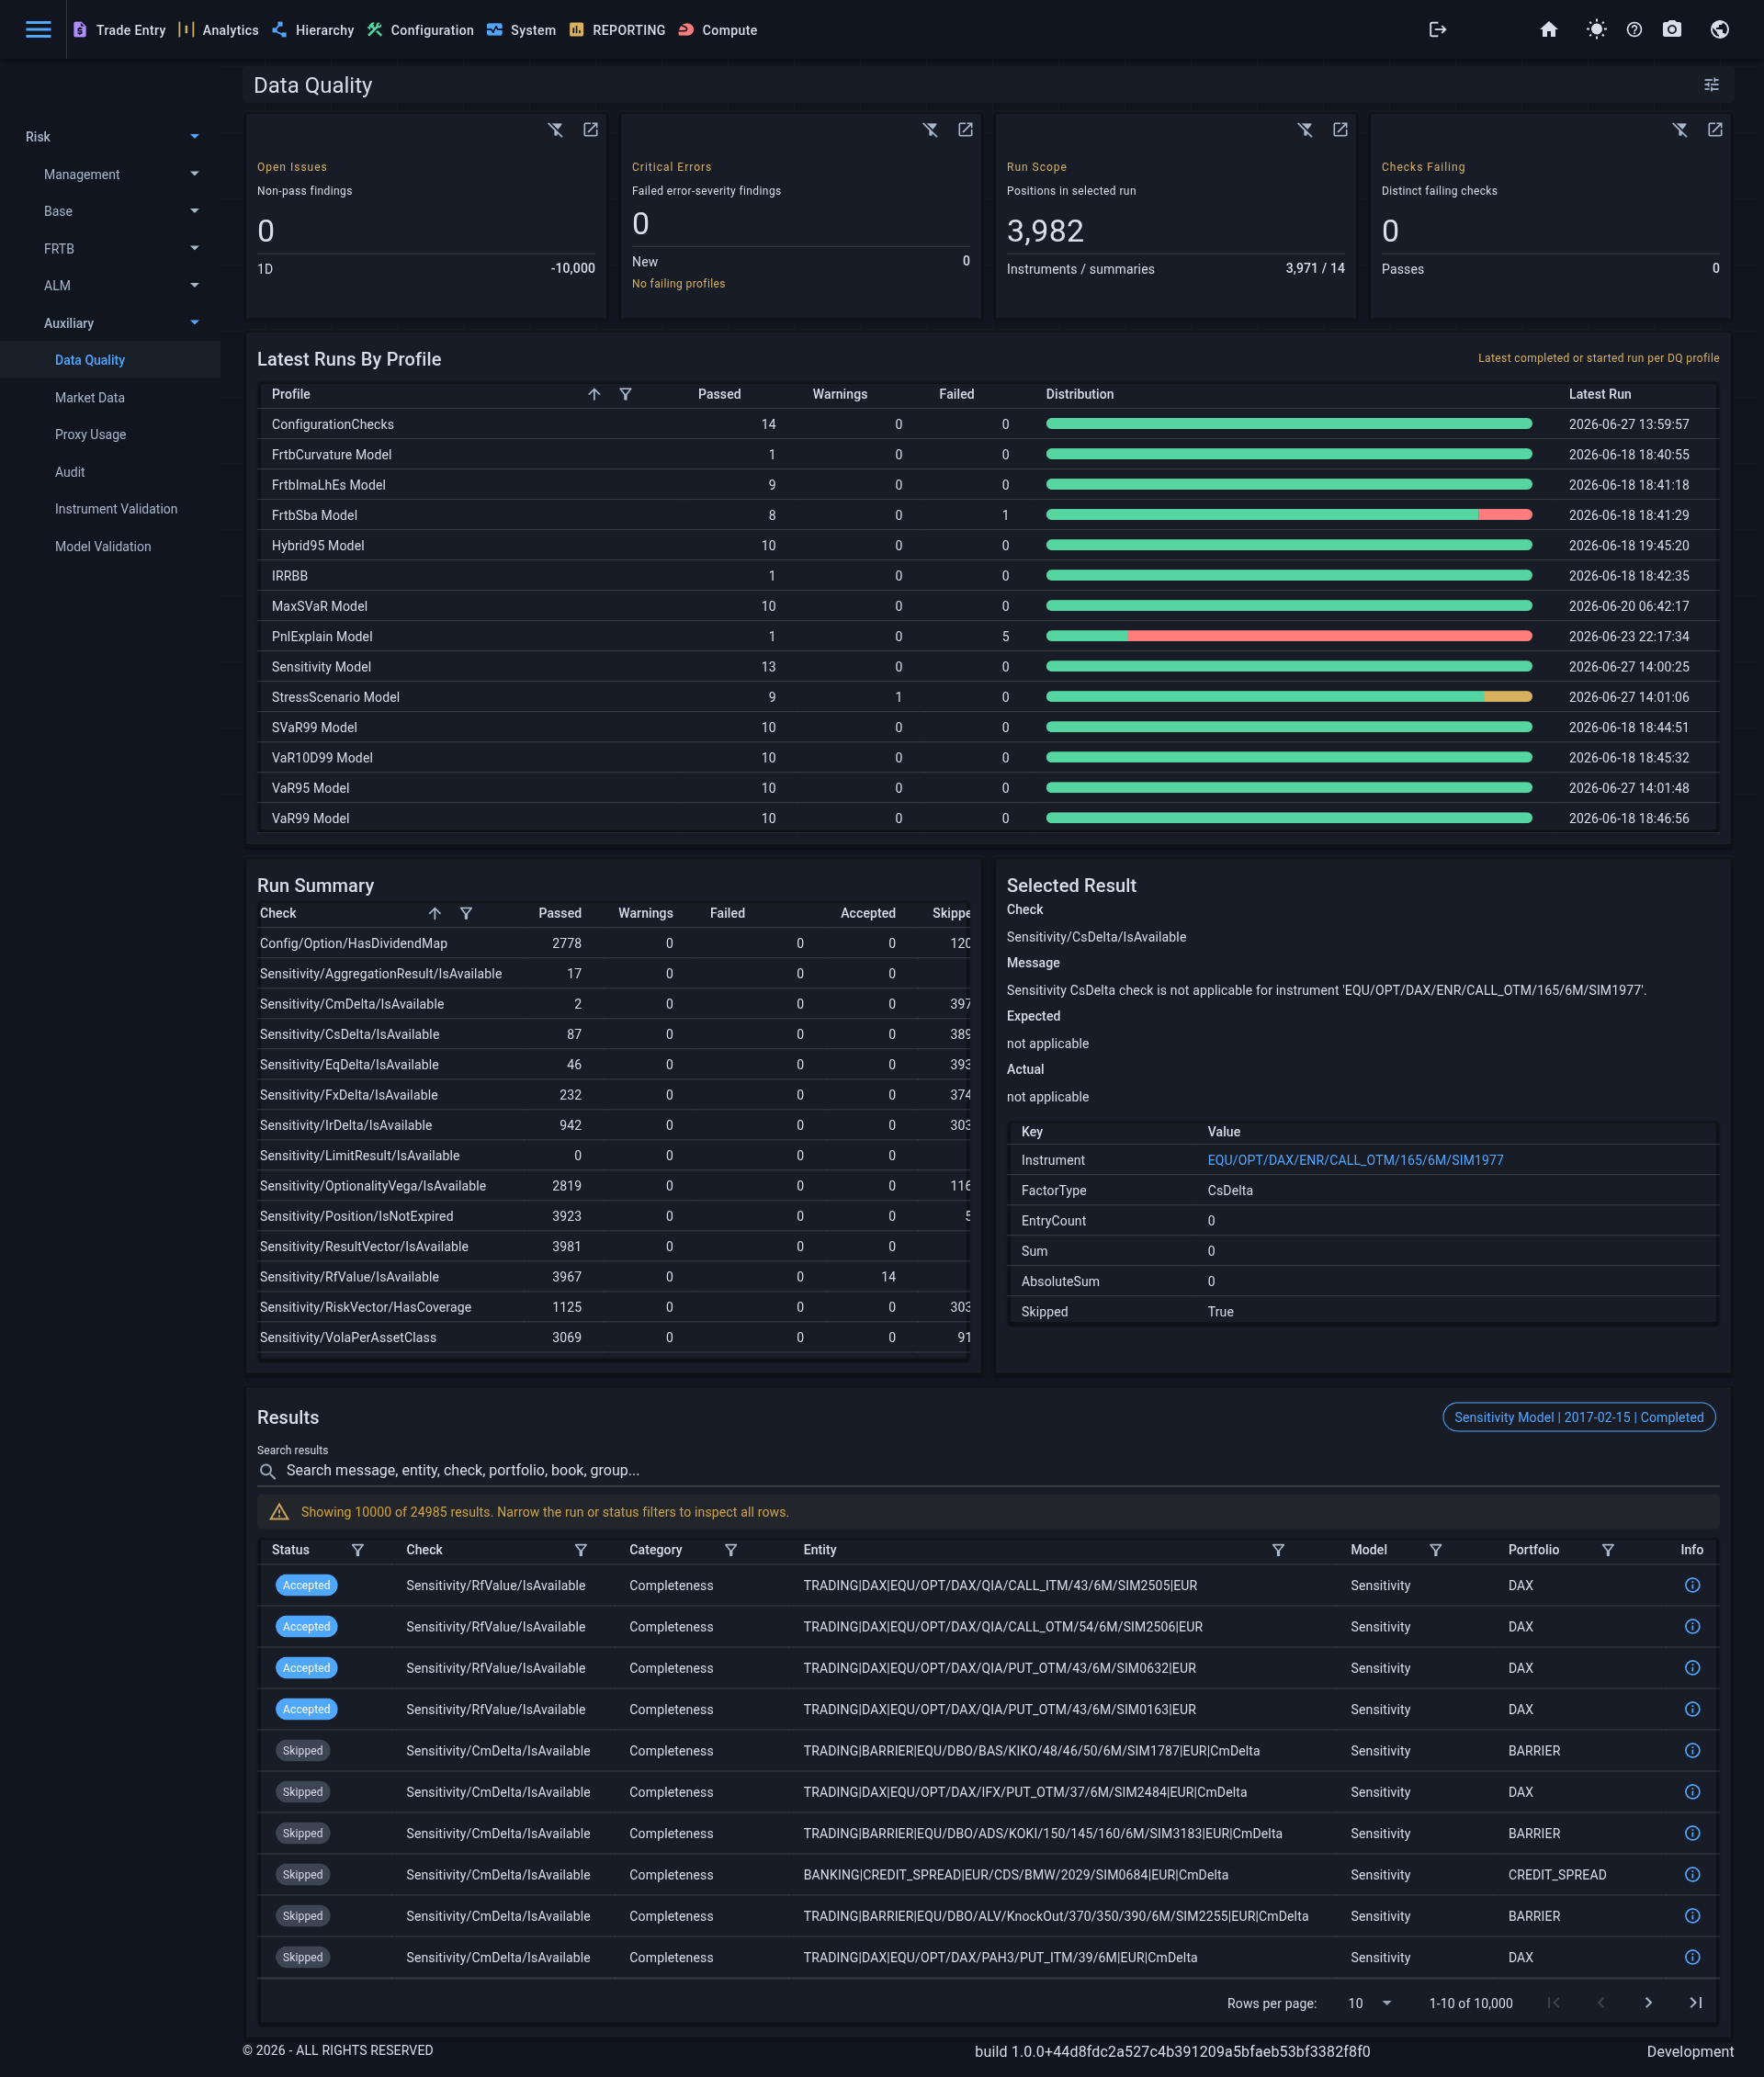Open Analytics menu
The image size is (1764, 2077).
tap(218, 30)
